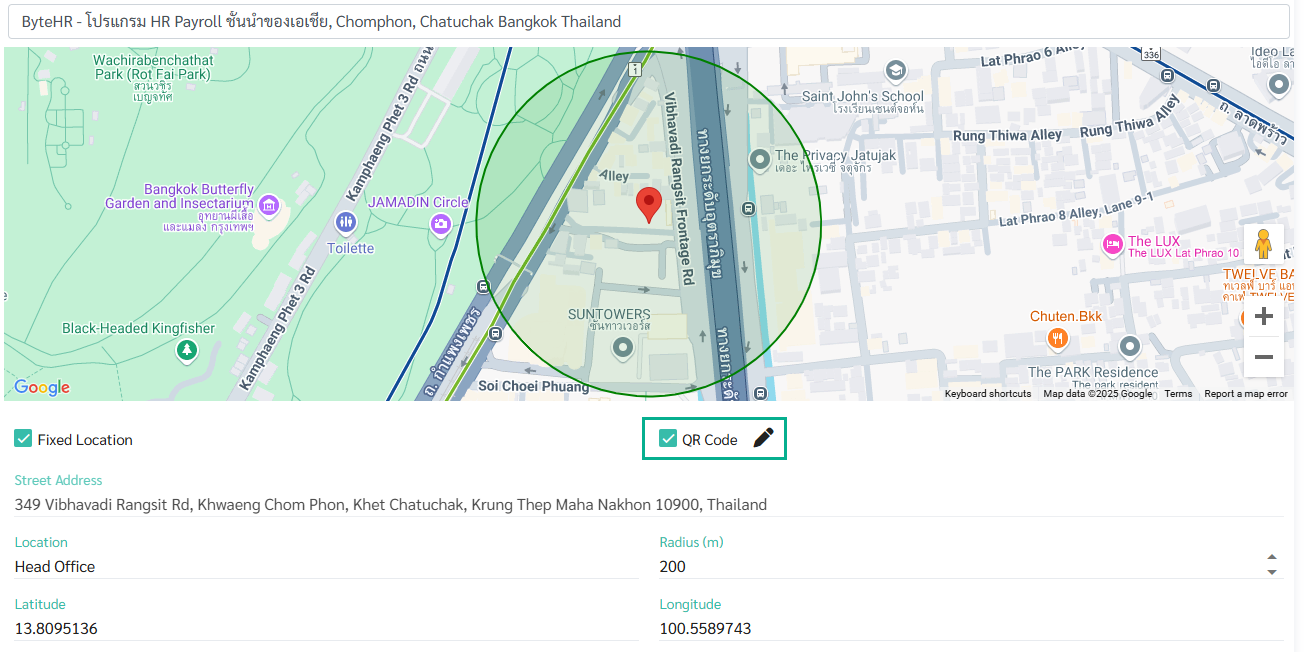
Task: Click Report a map error link
Action: click(1246, 394)
